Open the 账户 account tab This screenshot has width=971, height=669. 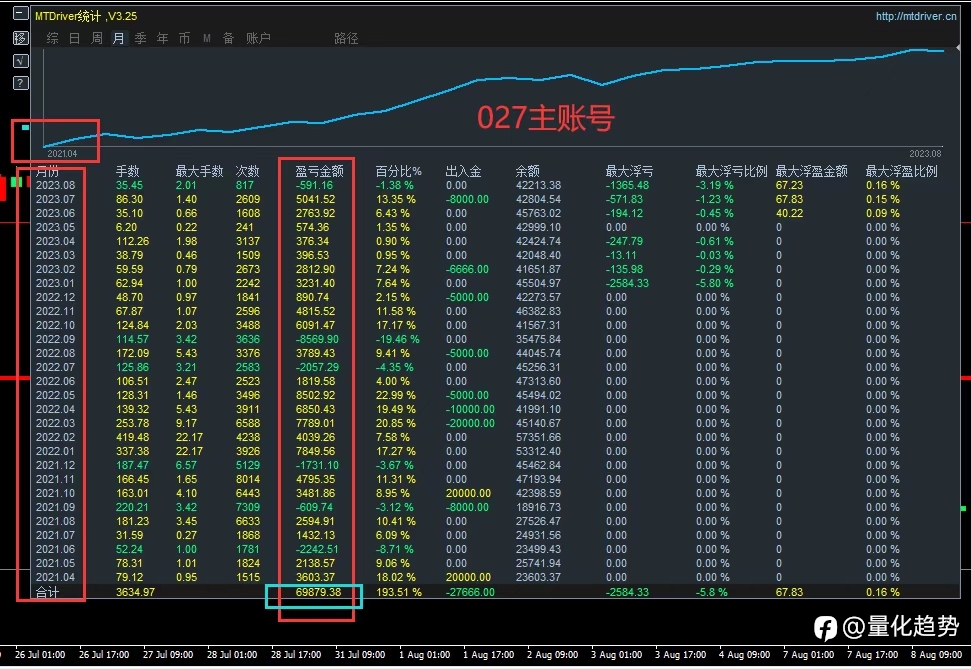coord(258,38)
